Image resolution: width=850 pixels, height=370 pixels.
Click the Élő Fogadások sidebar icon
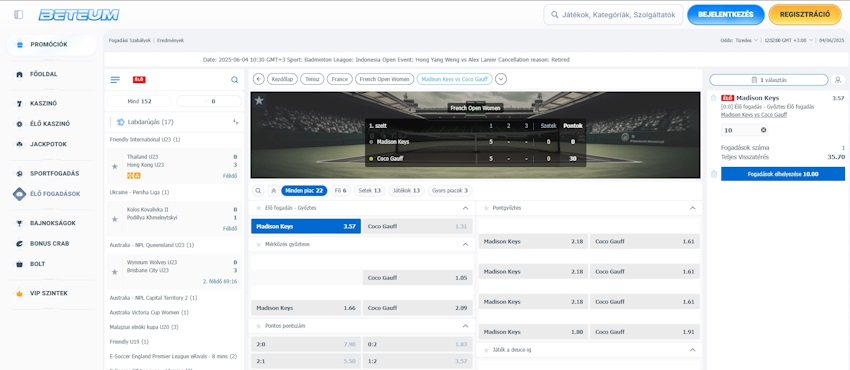pyautogui.click(x=20, y=194)
